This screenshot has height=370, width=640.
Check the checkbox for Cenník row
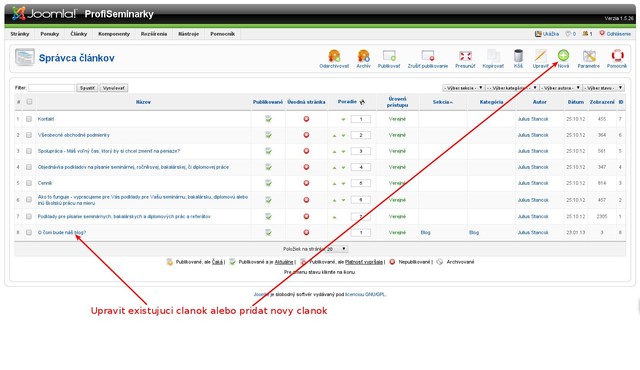tap(29, 183)
